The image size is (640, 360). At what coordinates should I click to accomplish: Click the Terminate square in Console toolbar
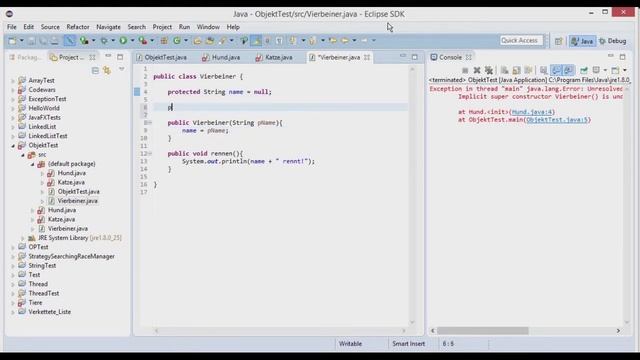(465, 70)
